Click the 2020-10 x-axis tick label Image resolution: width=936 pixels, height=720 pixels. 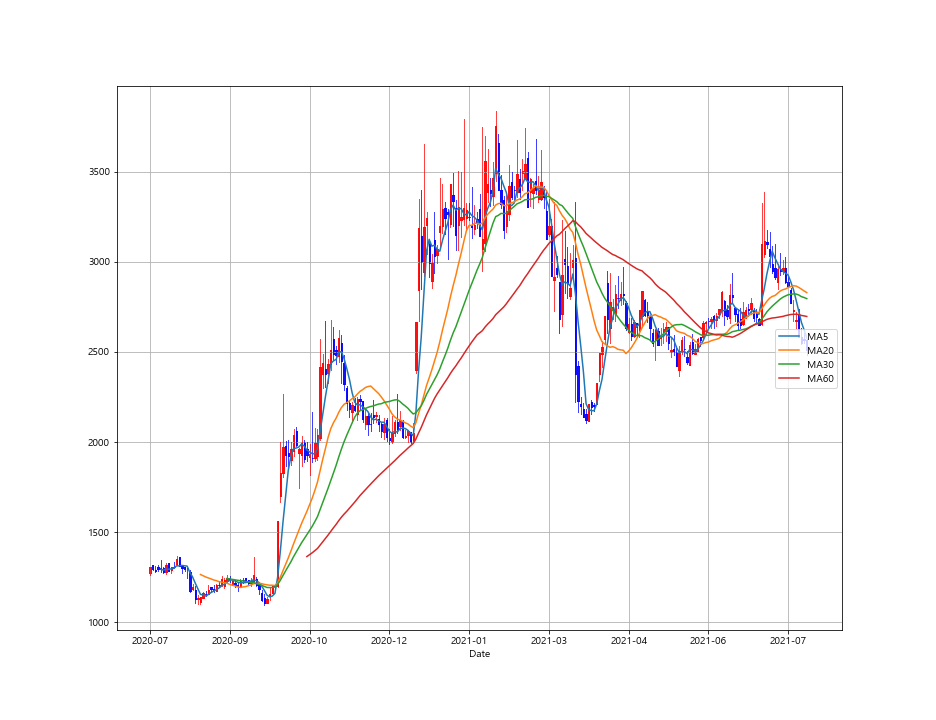[309, 641]
